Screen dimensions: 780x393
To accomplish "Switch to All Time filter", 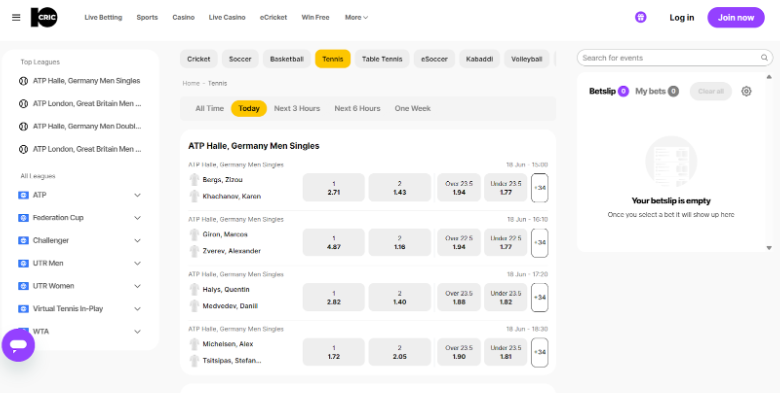I will point(209,108).
